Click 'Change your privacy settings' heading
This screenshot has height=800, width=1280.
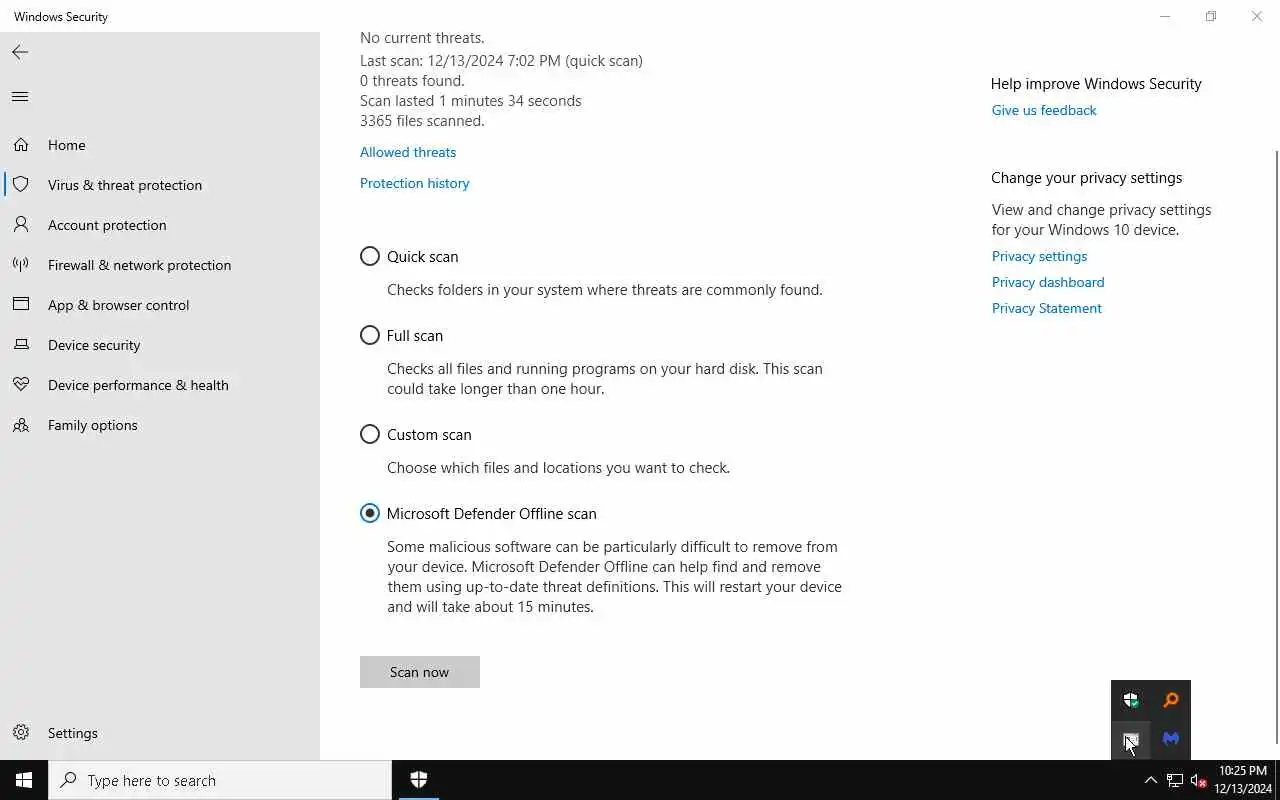pyautogui.click(x=1086, y=178)
